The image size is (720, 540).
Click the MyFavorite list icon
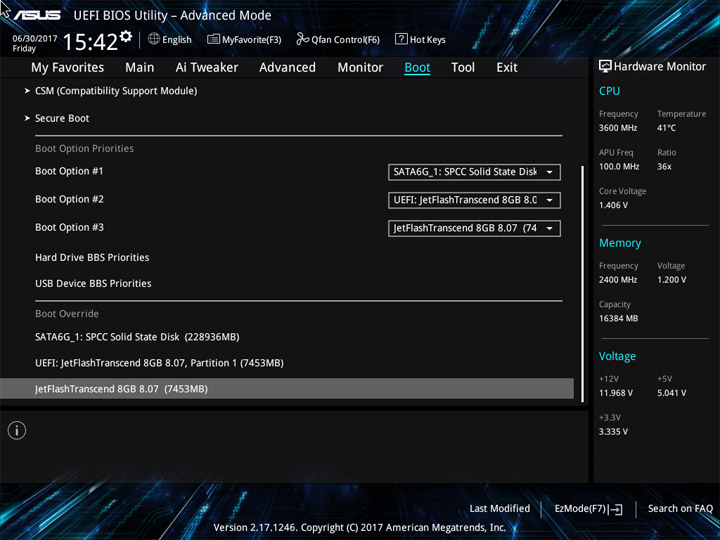pyautogui.click(x=213, y=39)
